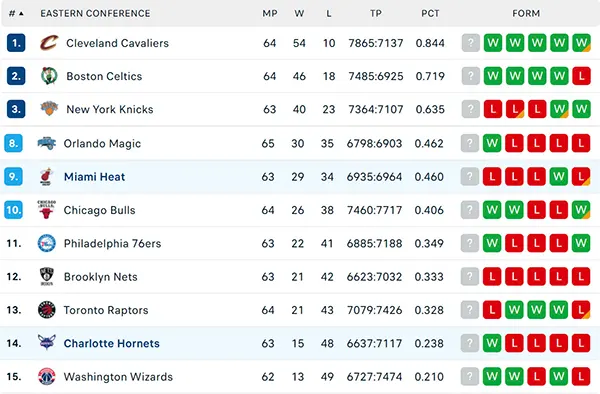The width and height of the screenshot is (600, 394).
Task: Click the Boston Celtics shamrock logo
Action: coord(49,76)
